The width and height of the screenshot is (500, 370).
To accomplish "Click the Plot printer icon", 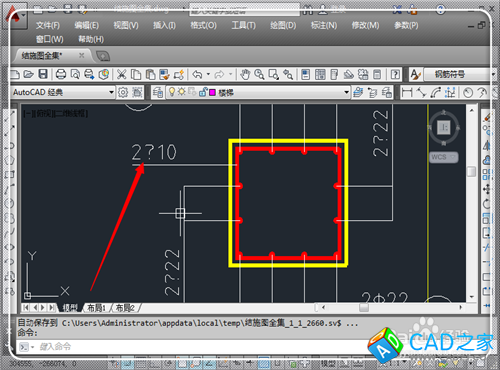I will 61,74.
